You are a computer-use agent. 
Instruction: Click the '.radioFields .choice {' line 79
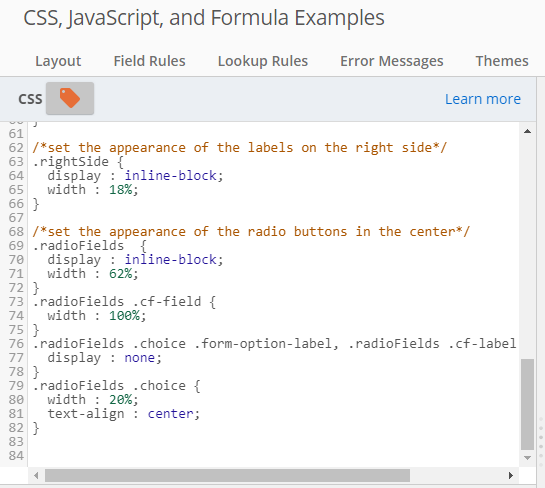tap(117, 386)
